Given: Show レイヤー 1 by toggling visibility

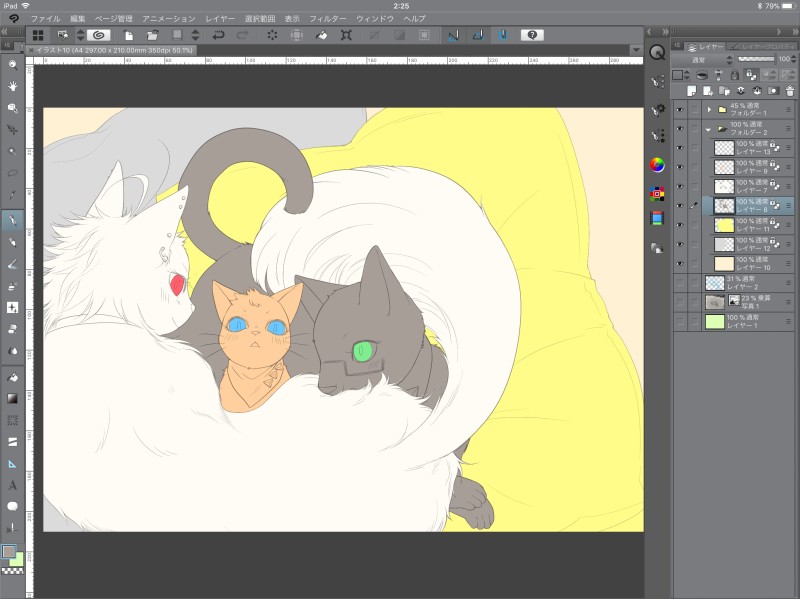Looking at the screenshot, I should click(680, 321).
